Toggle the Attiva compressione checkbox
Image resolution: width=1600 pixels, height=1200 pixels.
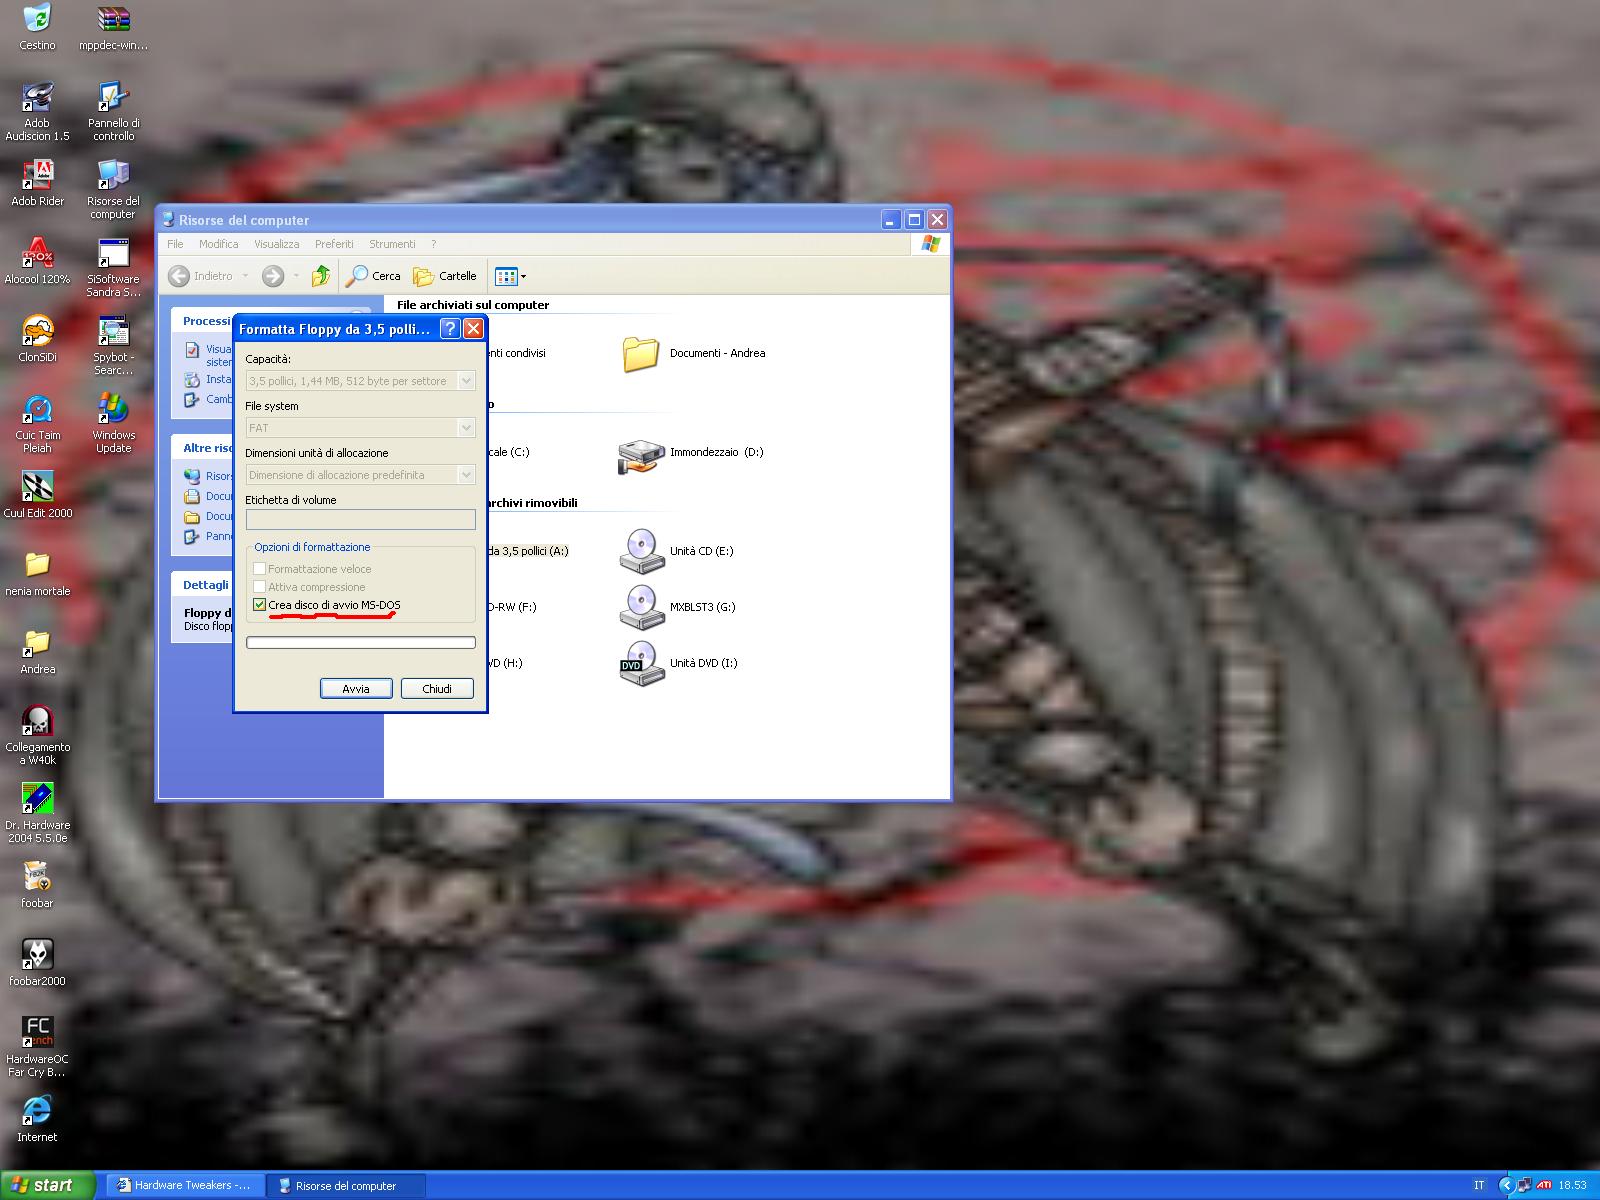click(x=260, y=587)
